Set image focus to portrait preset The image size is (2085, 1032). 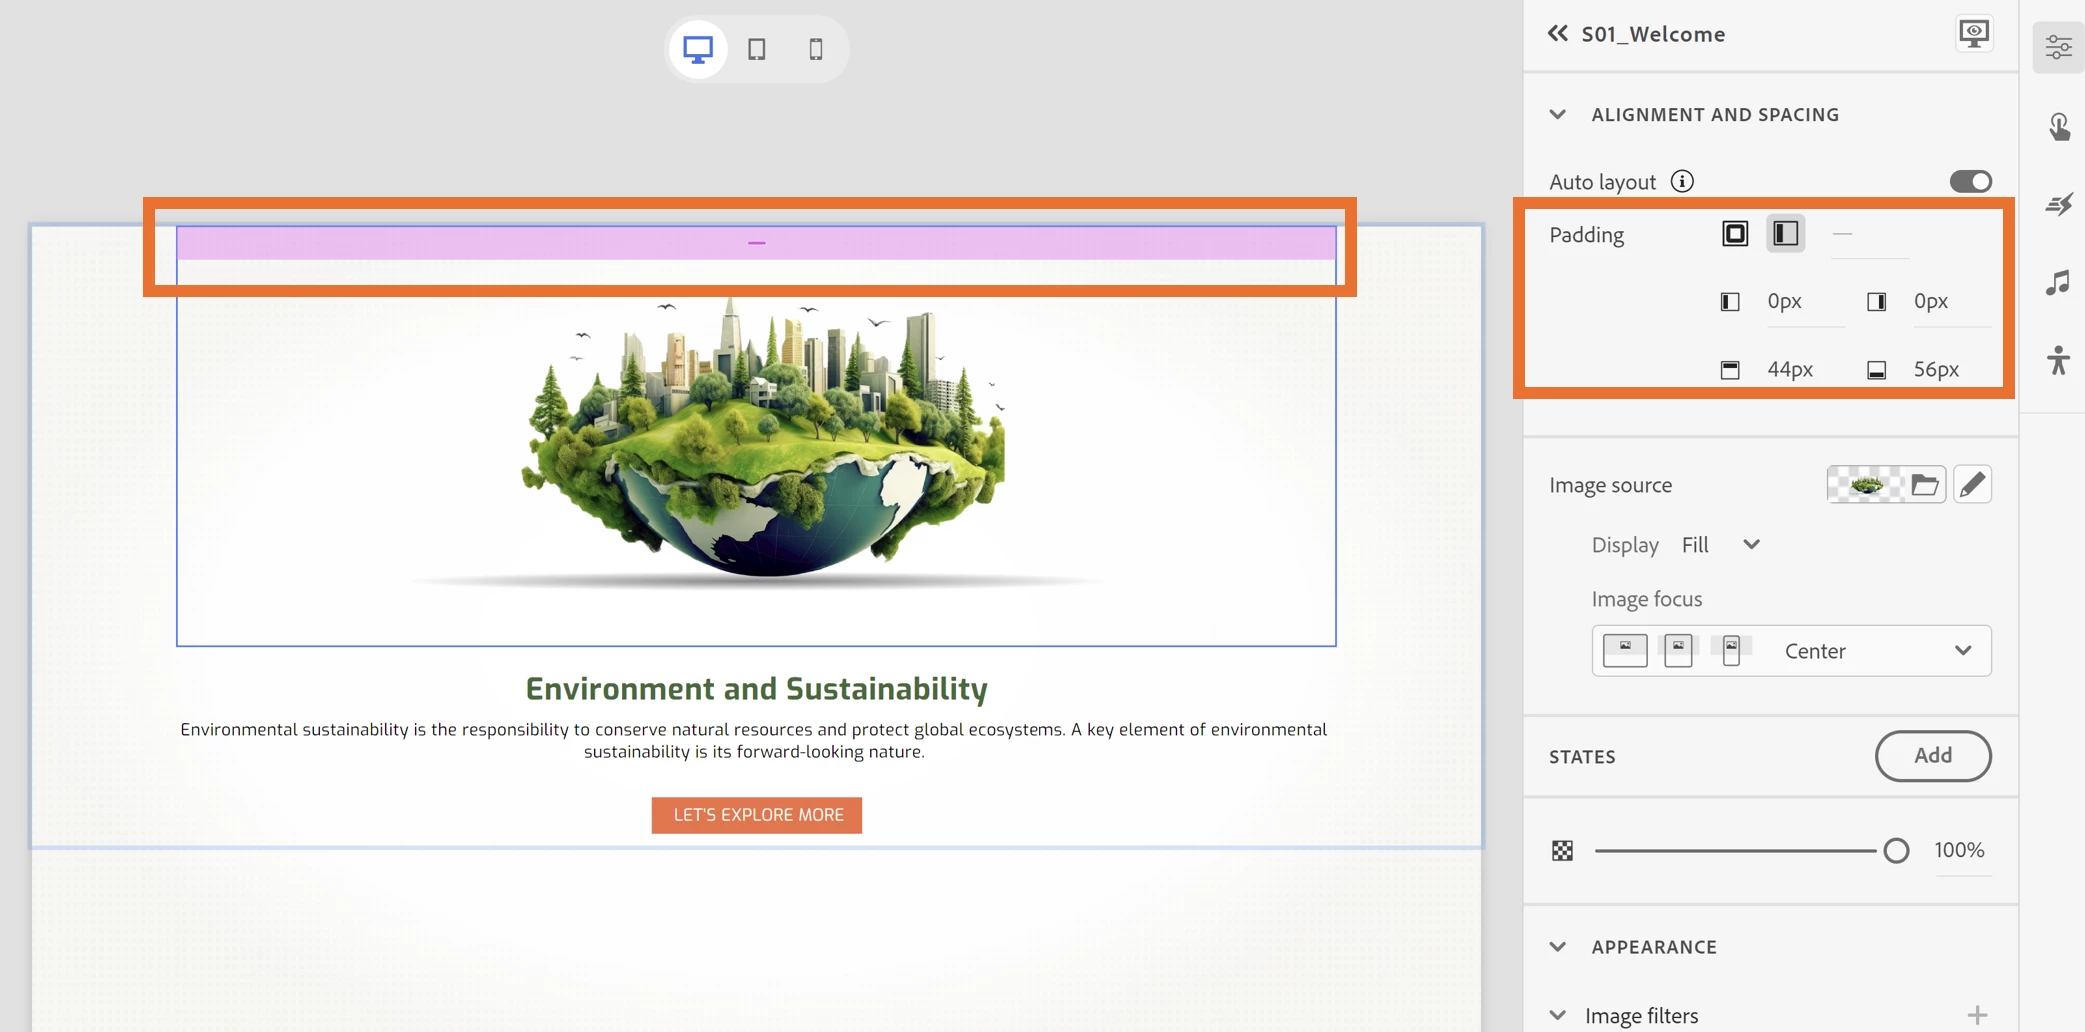point(1731,650)
